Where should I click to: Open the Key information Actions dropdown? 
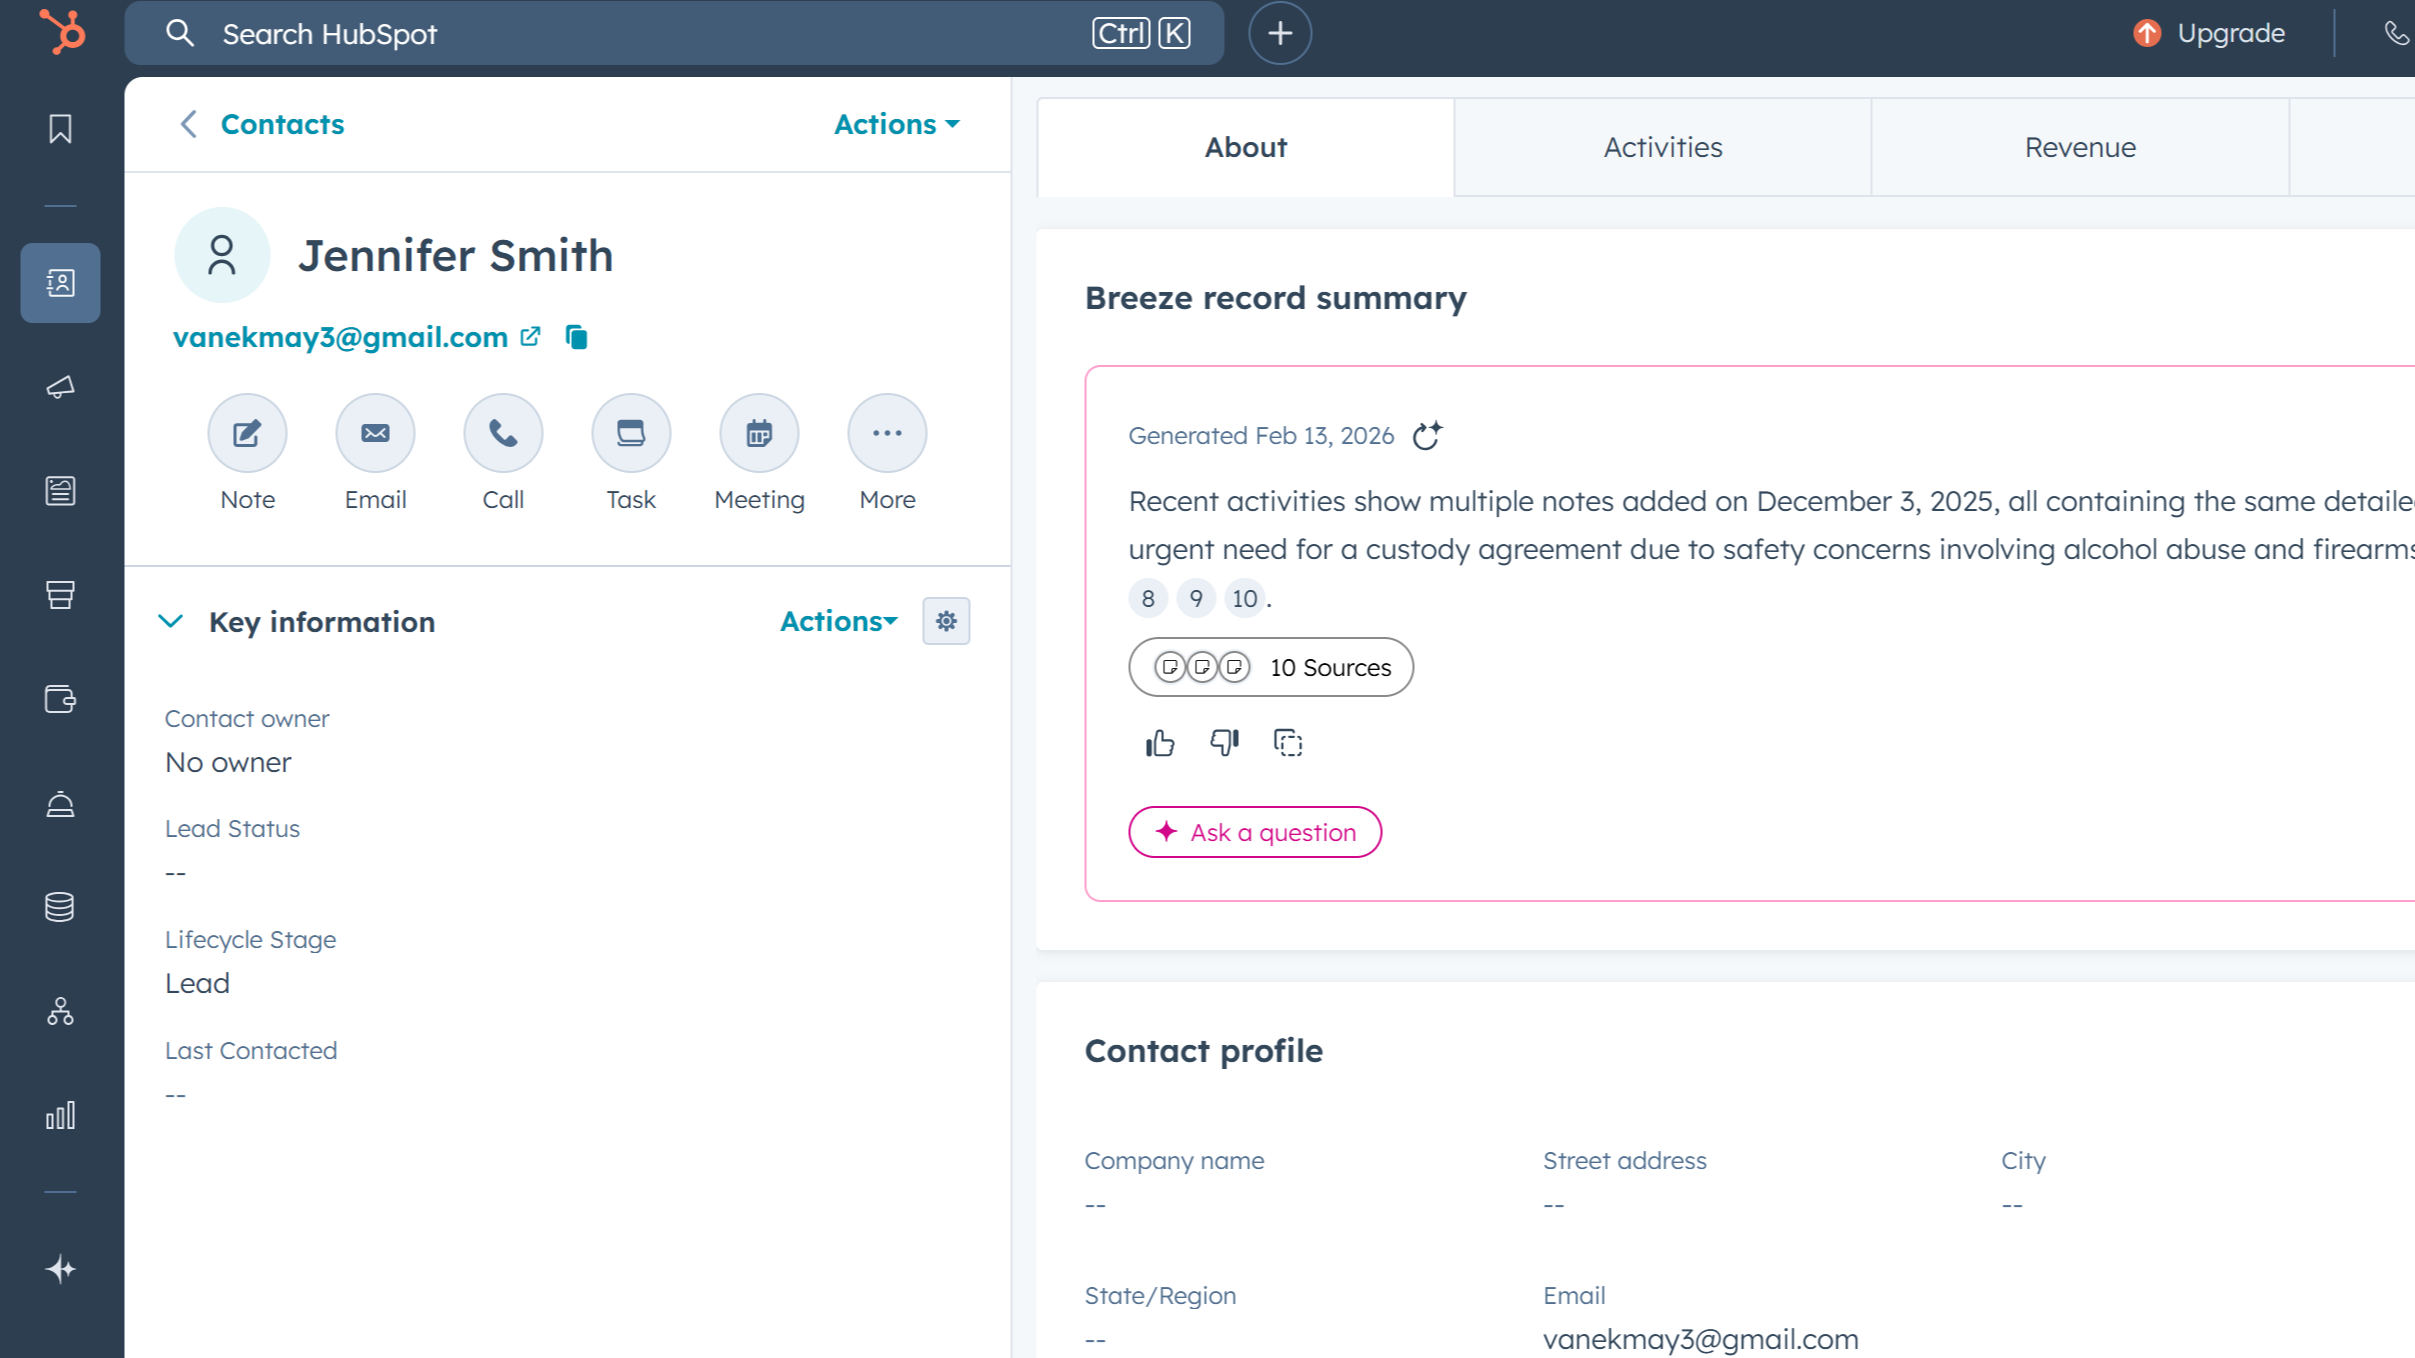click(838, 621)
